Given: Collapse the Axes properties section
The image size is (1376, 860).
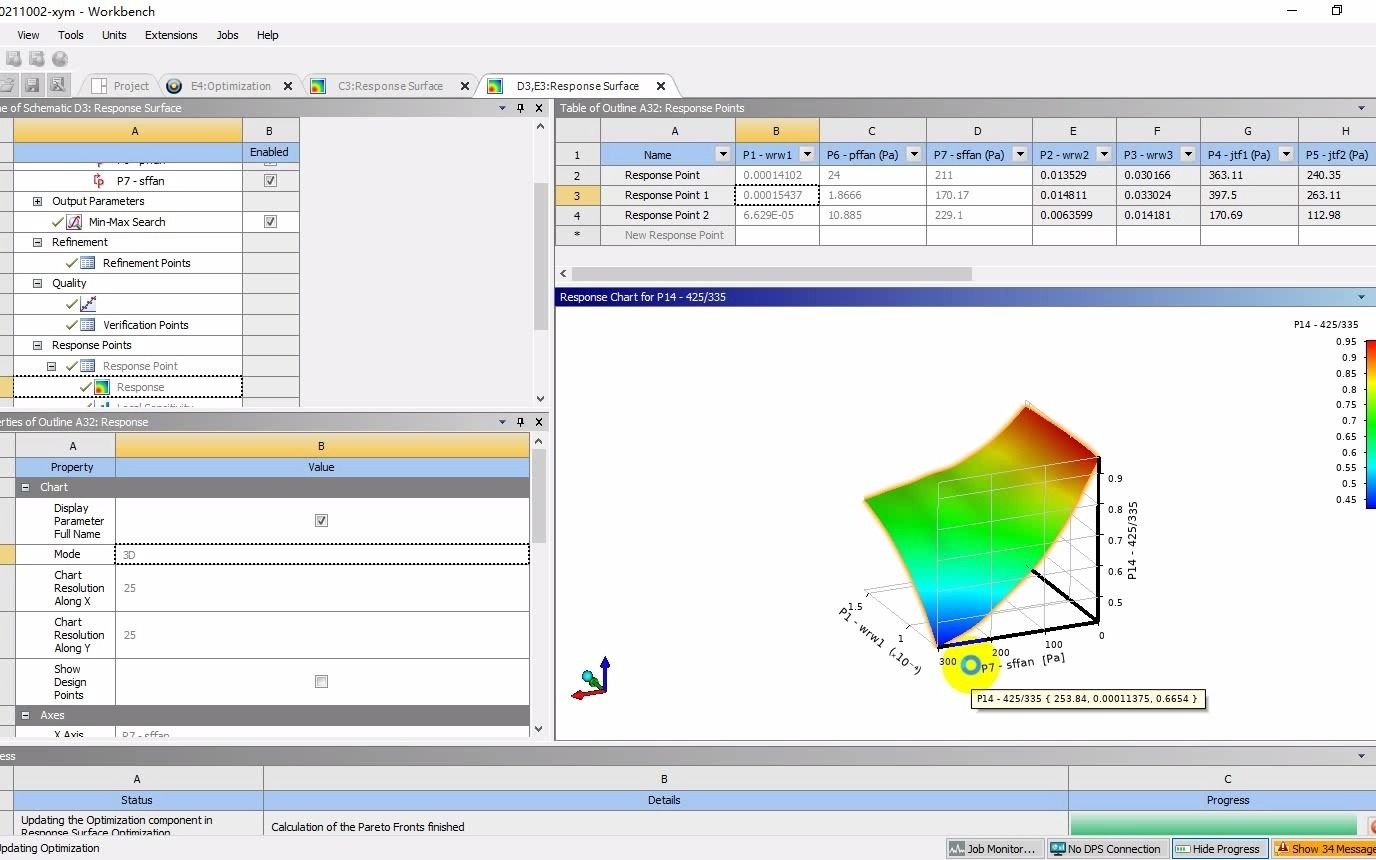Looking at the screenshot, I should 26,716.
